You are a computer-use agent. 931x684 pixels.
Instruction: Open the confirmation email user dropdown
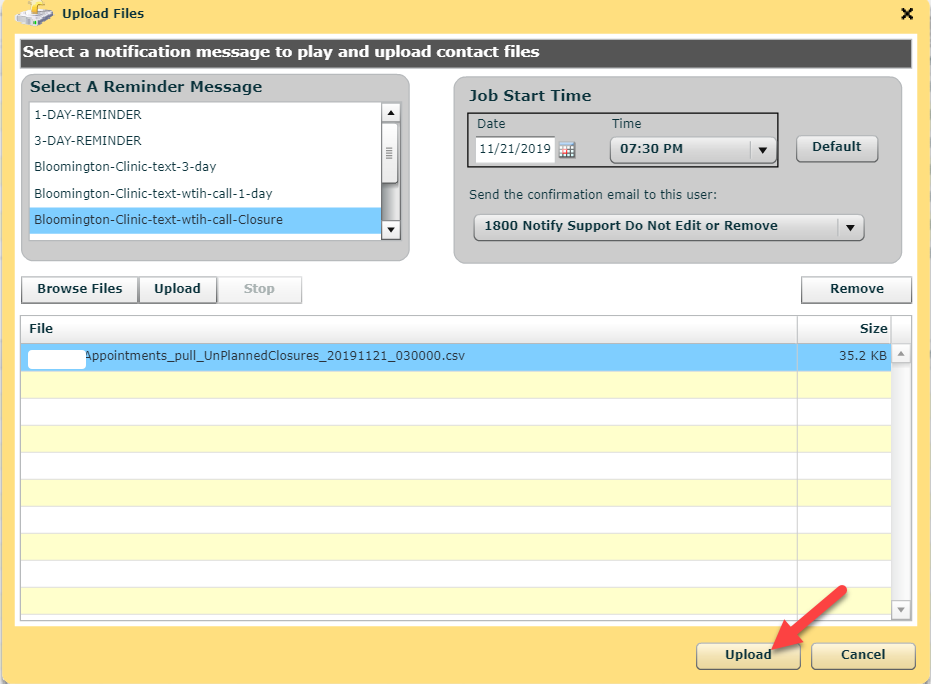(850, 227)
